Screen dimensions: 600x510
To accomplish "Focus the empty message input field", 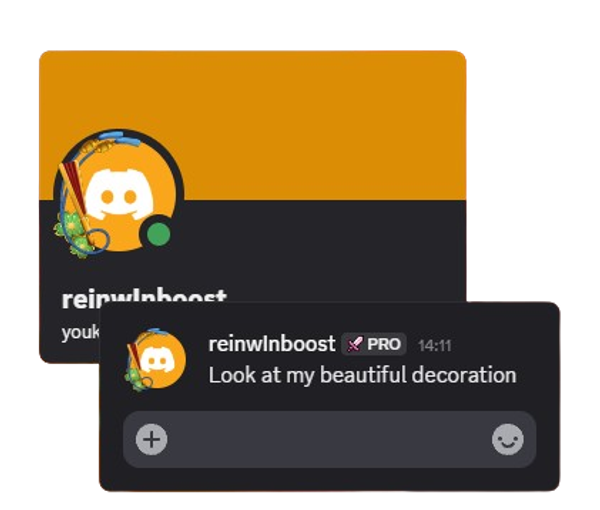I will point(329,439).
